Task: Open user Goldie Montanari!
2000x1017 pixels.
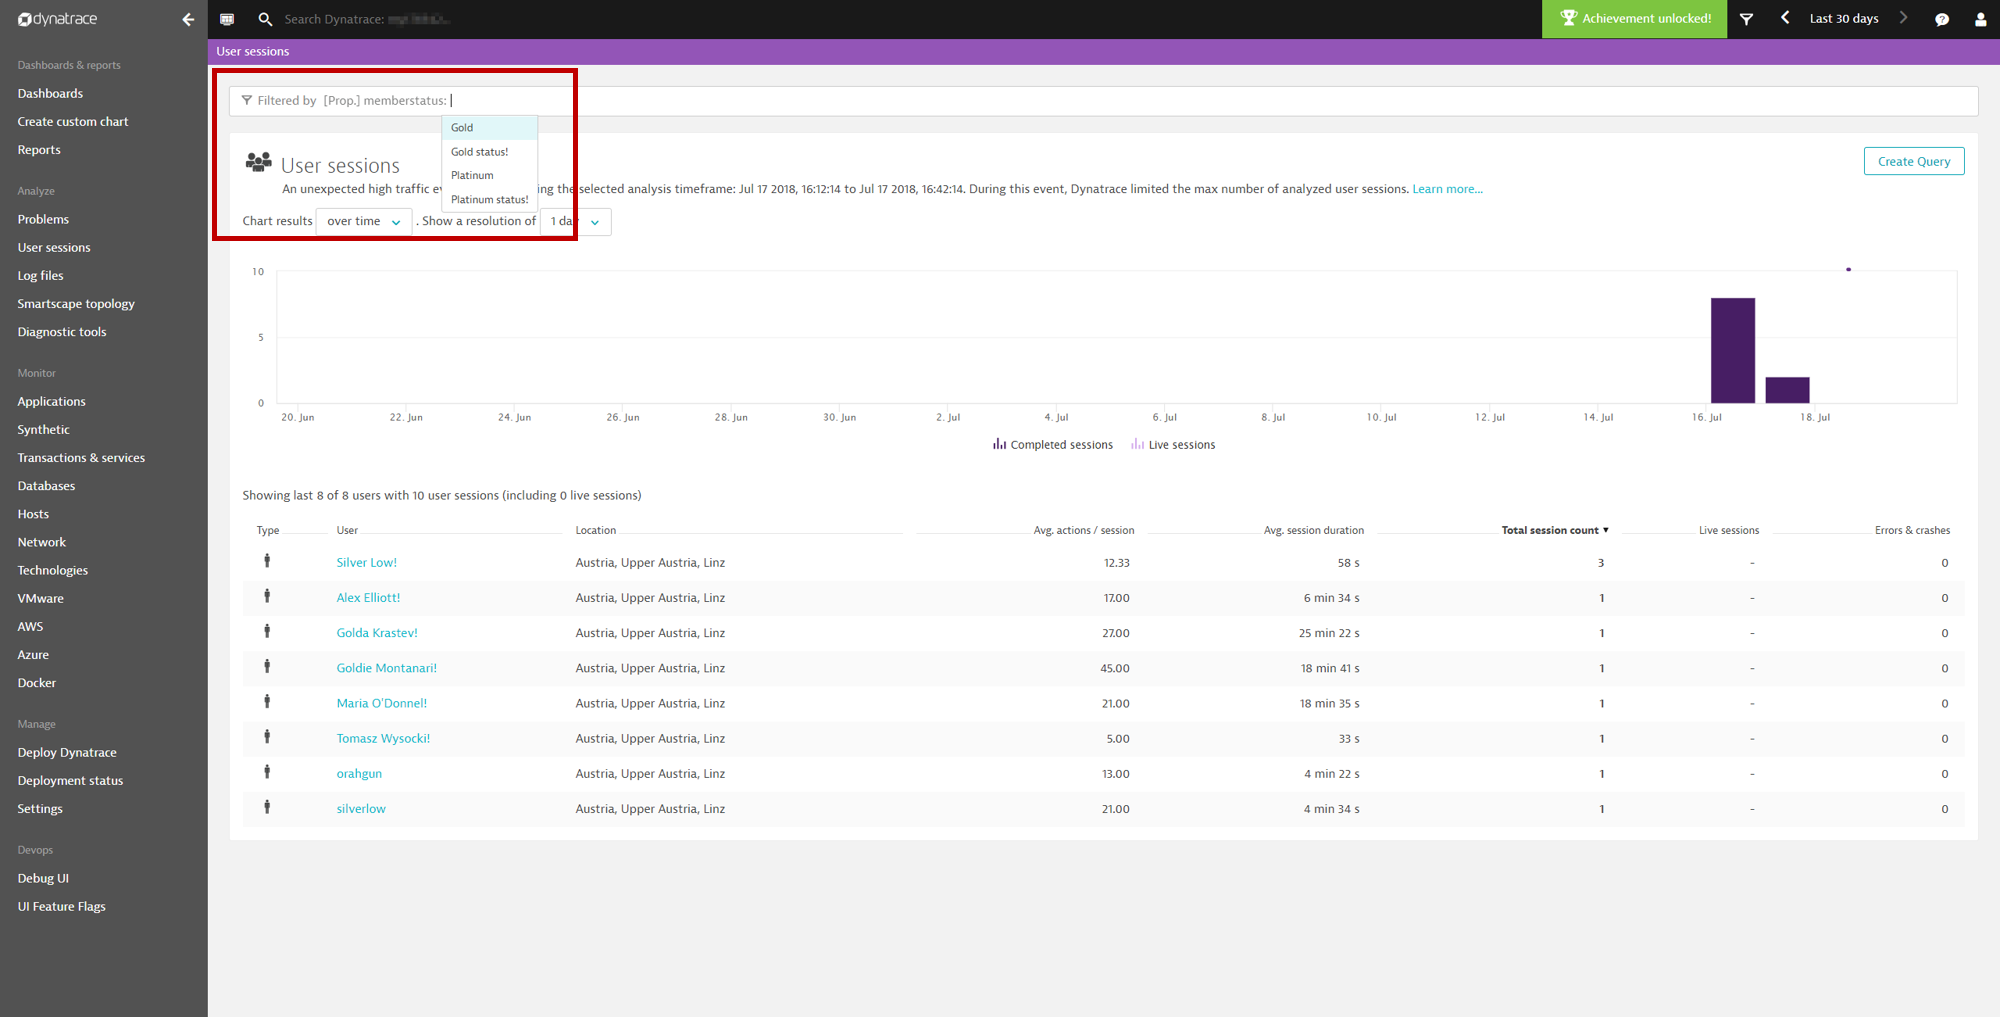Action: click(386, 668)
